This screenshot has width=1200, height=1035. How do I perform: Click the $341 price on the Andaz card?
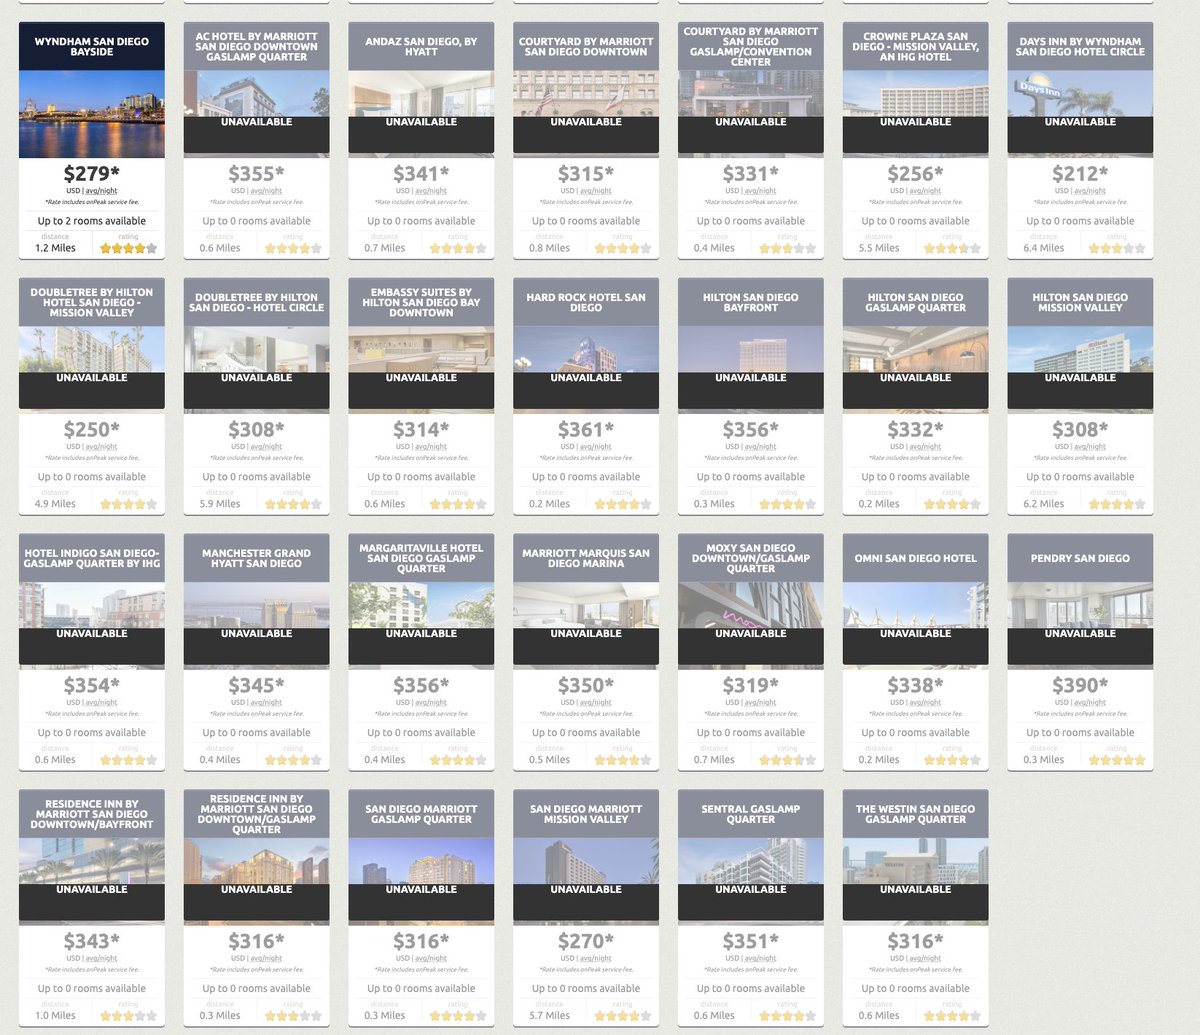tap(421, 174)
